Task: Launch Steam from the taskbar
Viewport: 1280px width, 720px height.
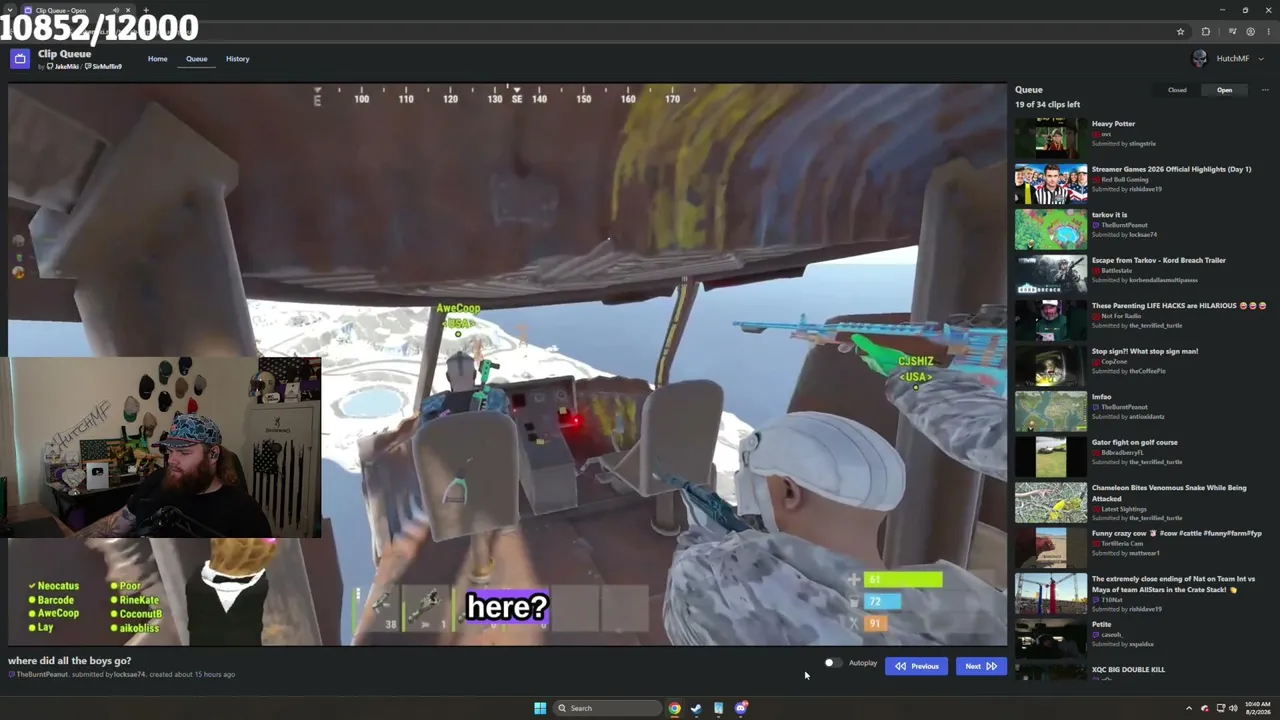Action: pos(697,708)
